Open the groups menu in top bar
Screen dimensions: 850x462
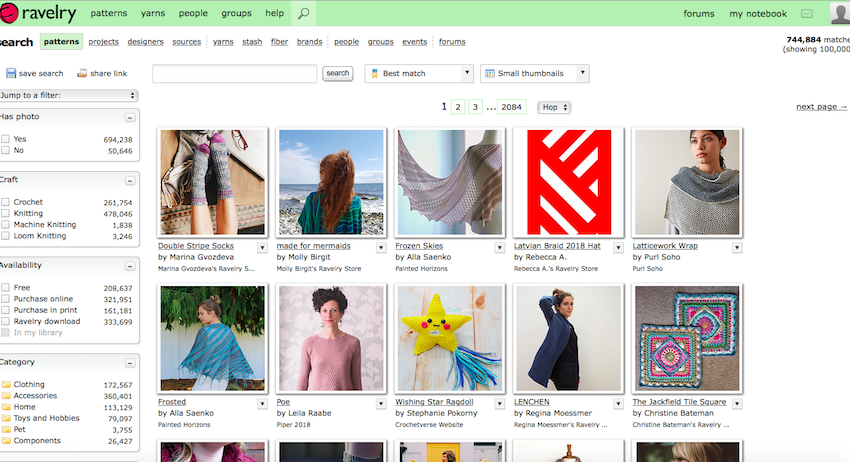236,13
